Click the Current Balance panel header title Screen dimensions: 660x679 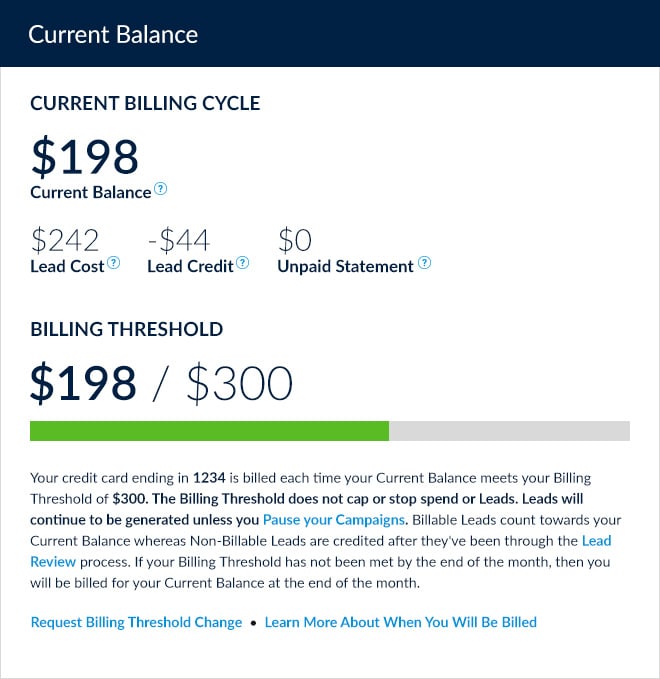113,35
